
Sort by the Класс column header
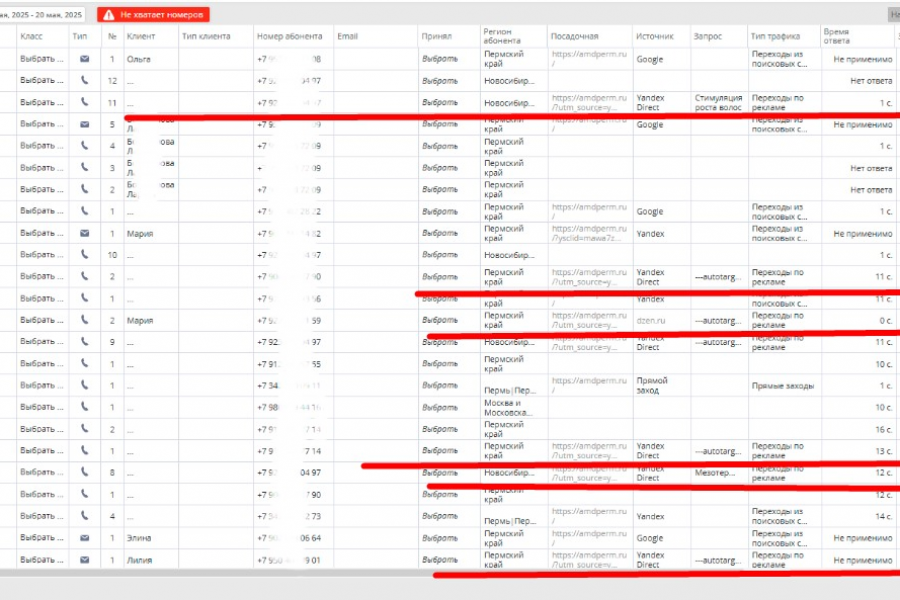click(32, 36)
